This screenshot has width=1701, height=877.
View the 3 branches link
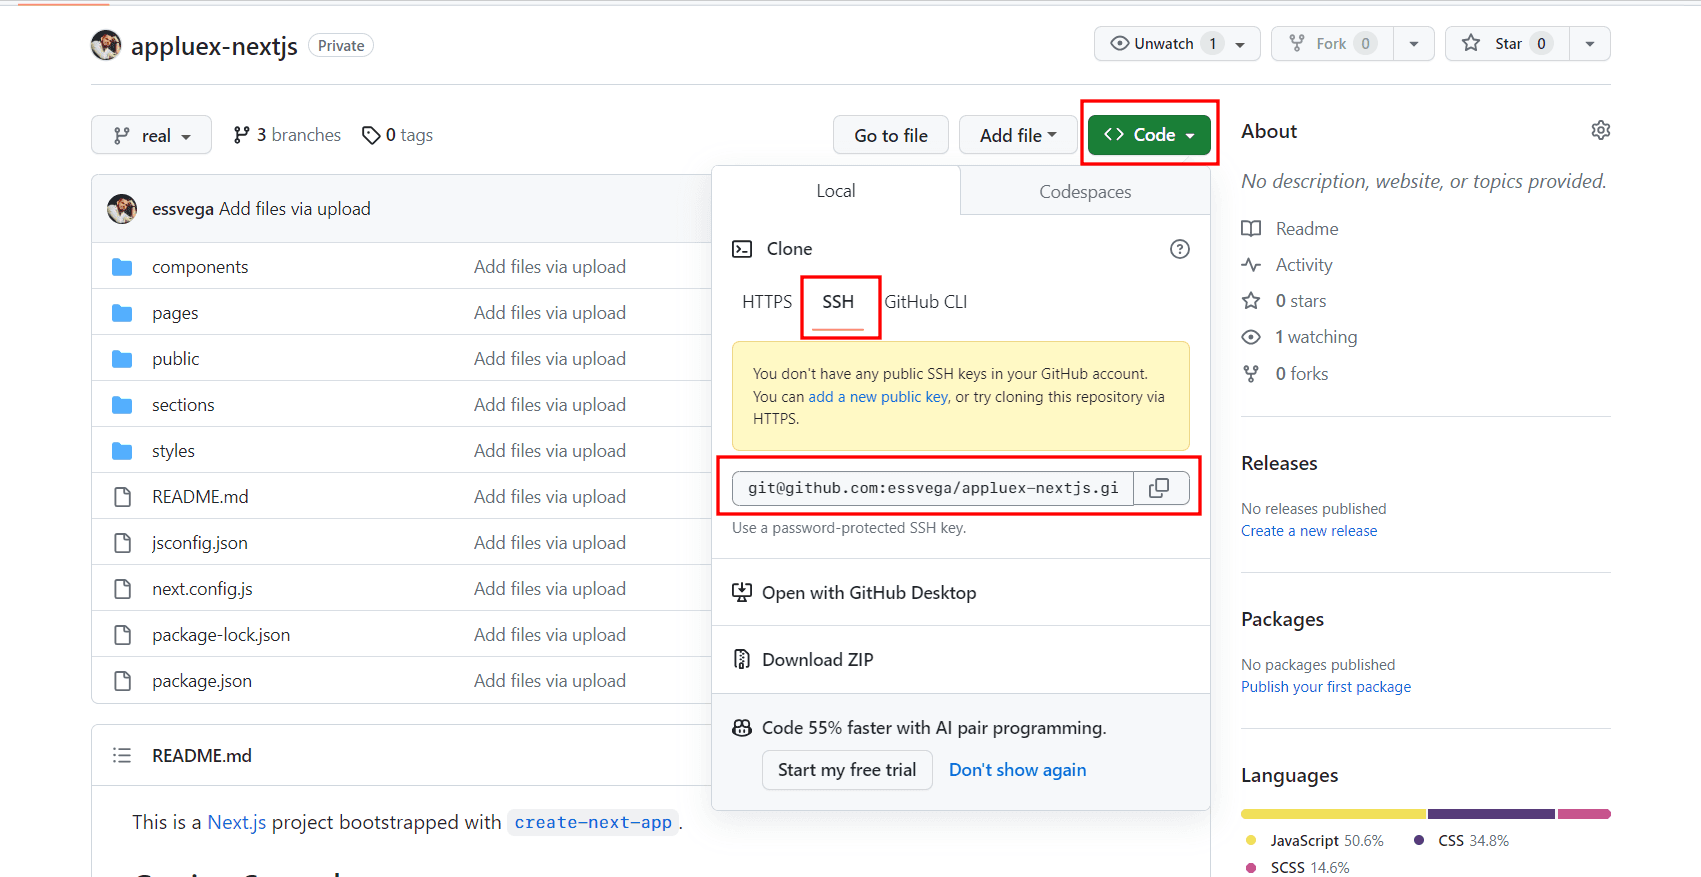pyautogui.click(x=287, y=135)
